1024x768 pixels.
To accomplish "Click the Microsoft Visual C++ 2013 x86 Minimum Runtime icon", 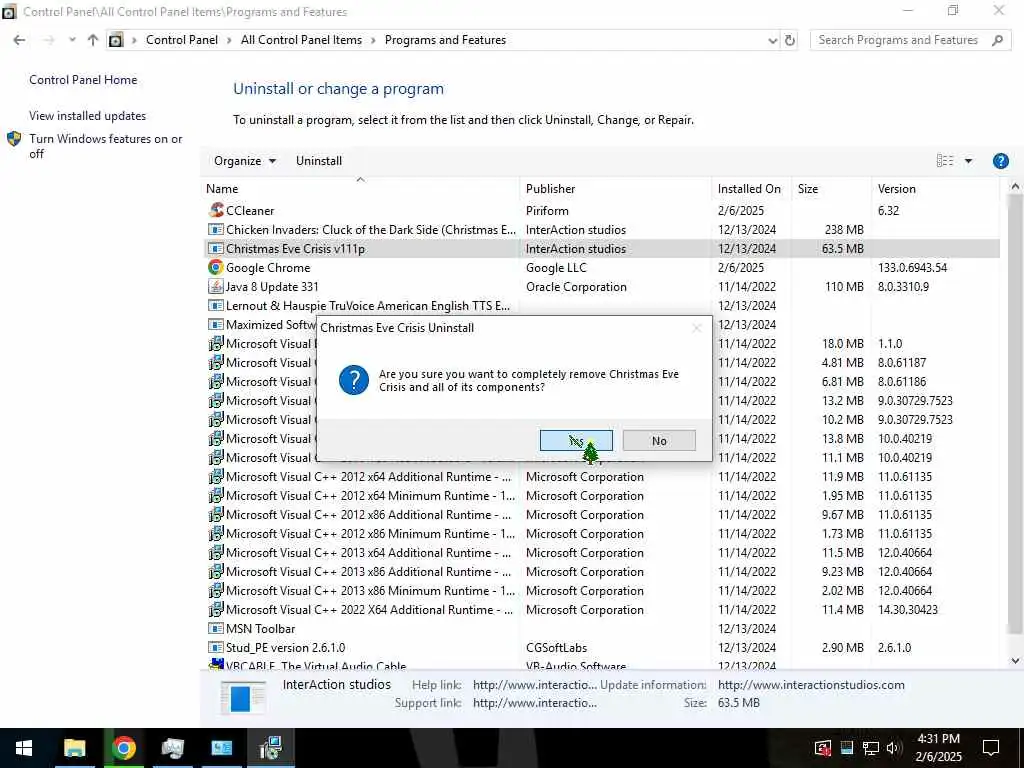I will pos(216,590).
